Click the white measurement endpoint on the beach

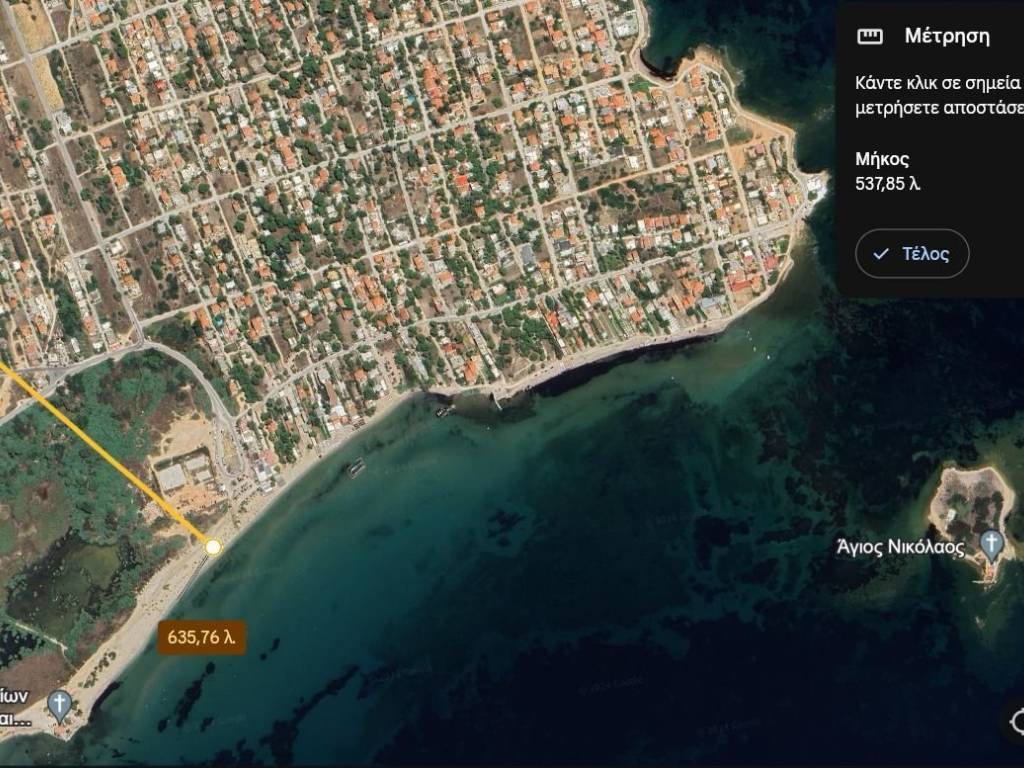pos(212,547)
